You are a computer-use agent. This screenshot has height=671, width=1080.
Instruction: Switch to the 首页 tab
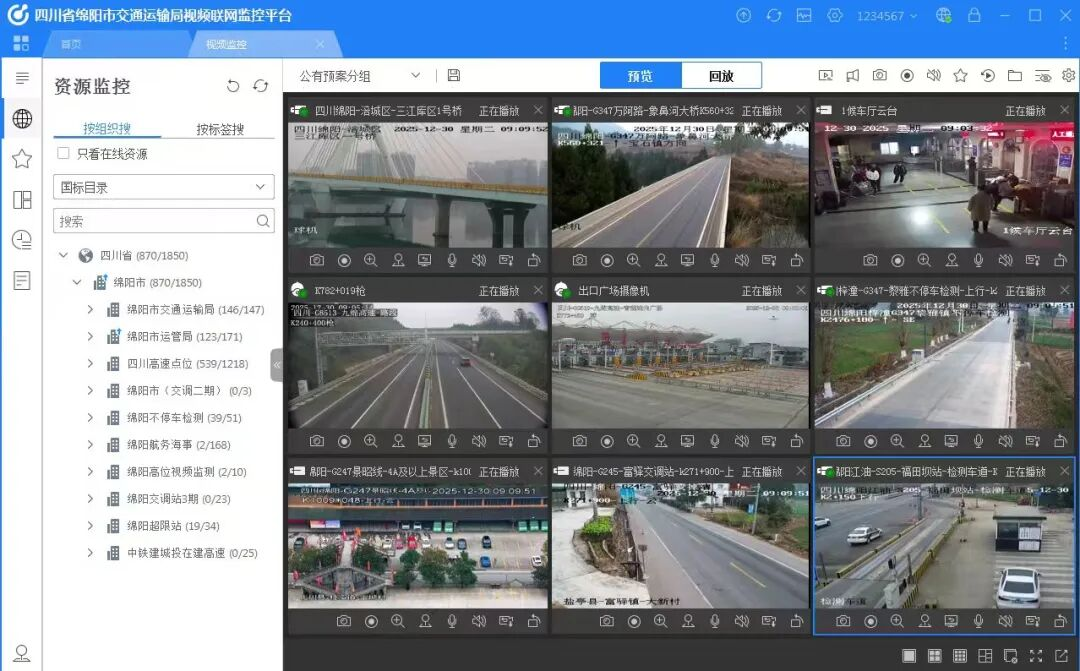tap(71, 45)
